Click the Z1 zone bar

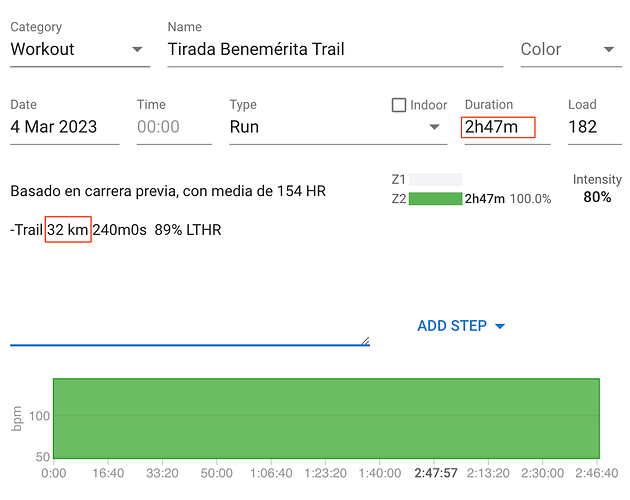[x=435, y=180]
